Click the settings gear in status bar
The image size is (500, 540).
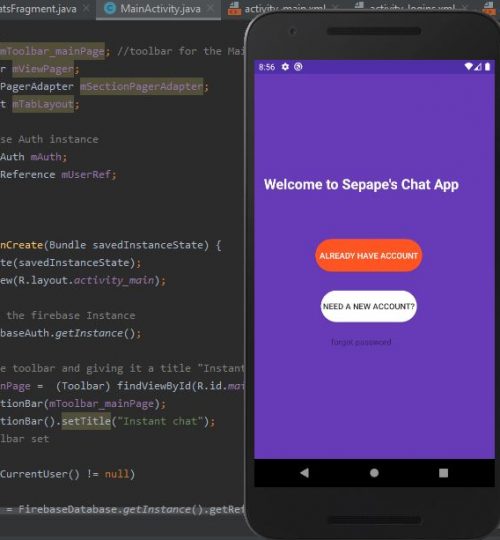[285, 66]
